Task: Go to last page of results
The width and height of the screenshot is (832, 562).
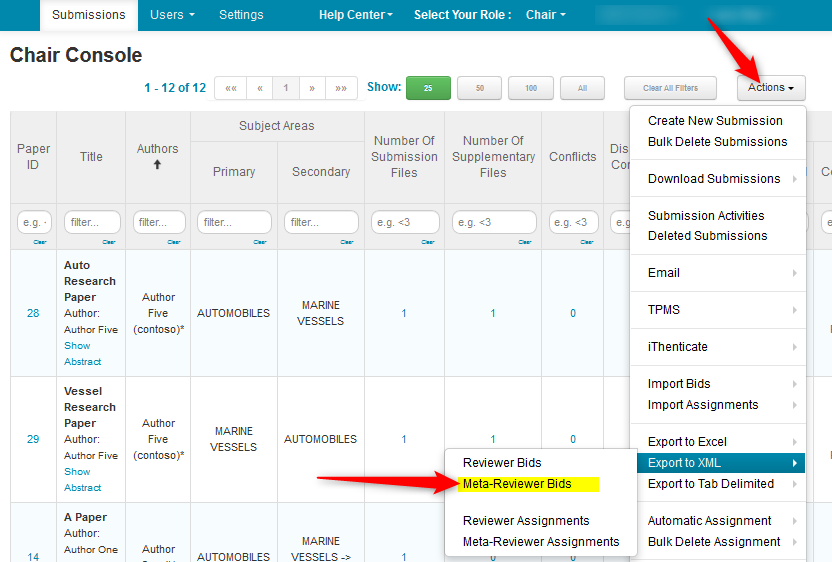Action: pyautogui.click(x=341, y=88)
